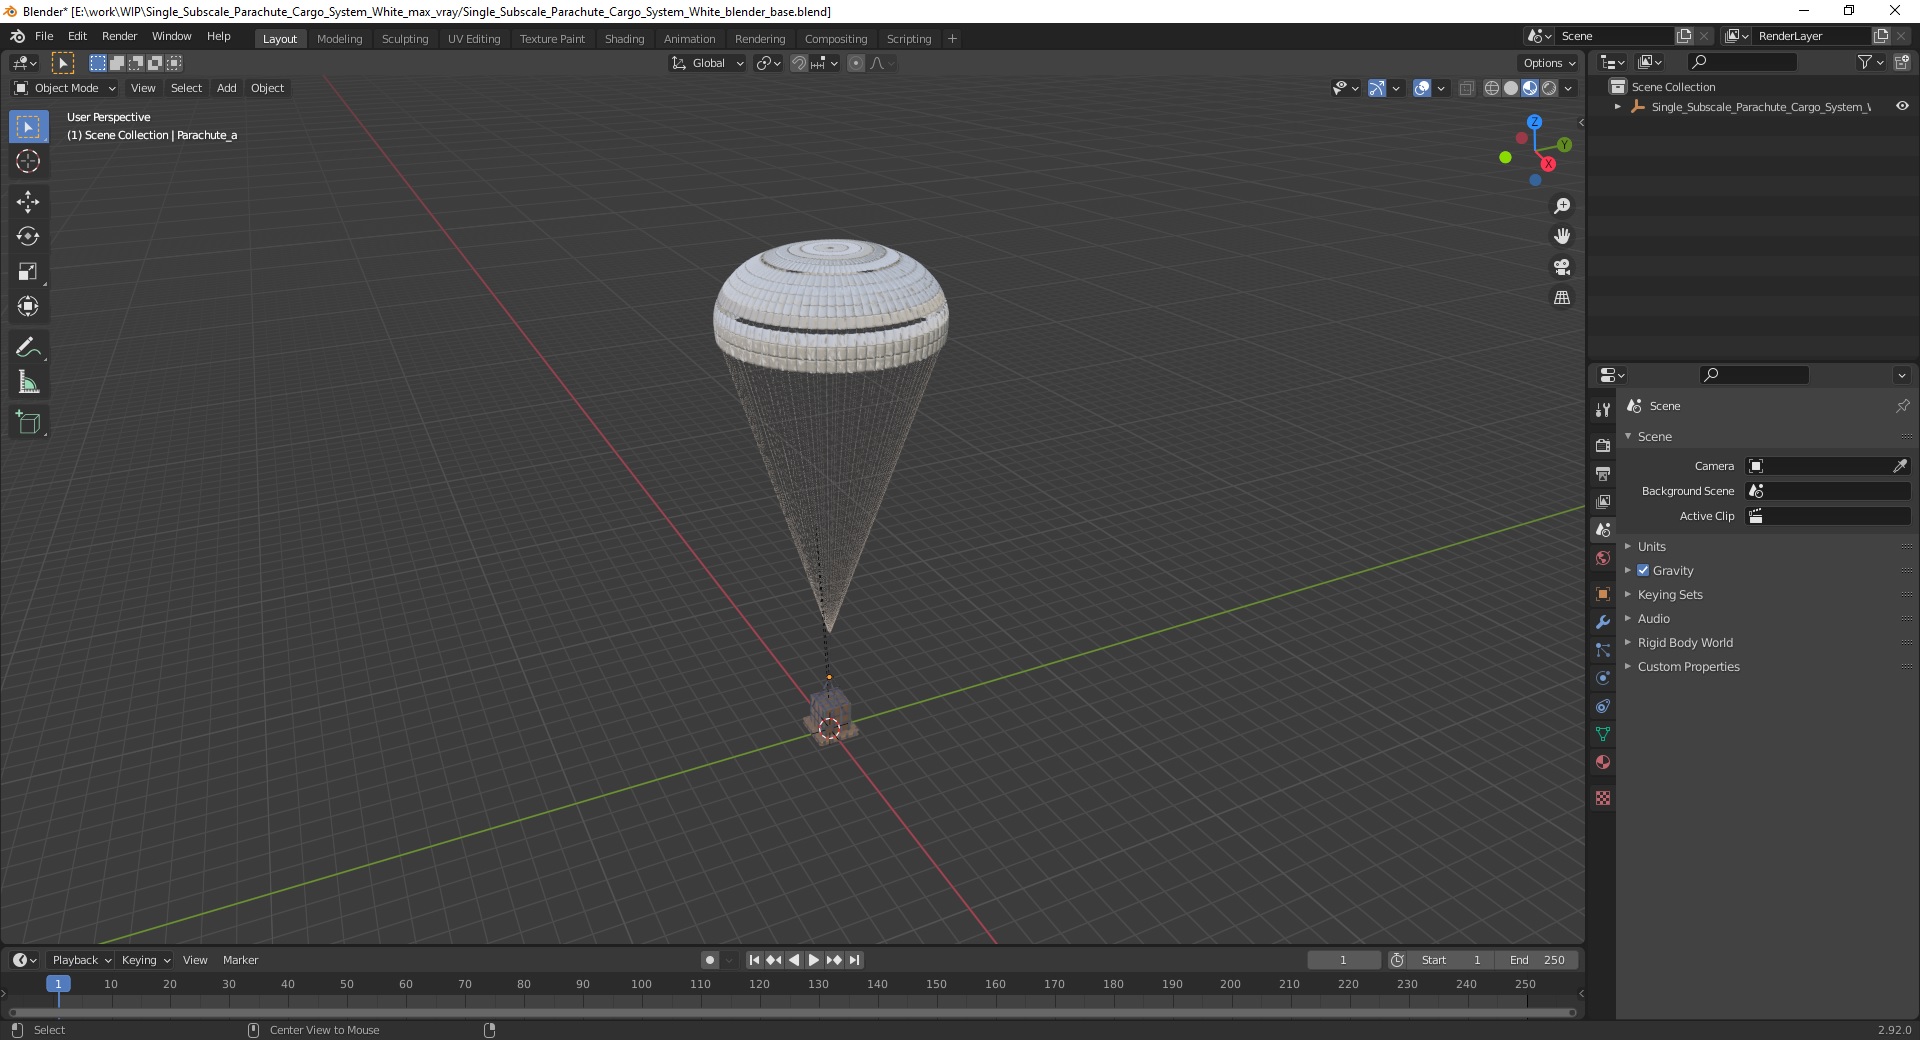Switch to wireframe viewport shading
Viewport: 1920px width, 1040px height.
pos(1492,88)
